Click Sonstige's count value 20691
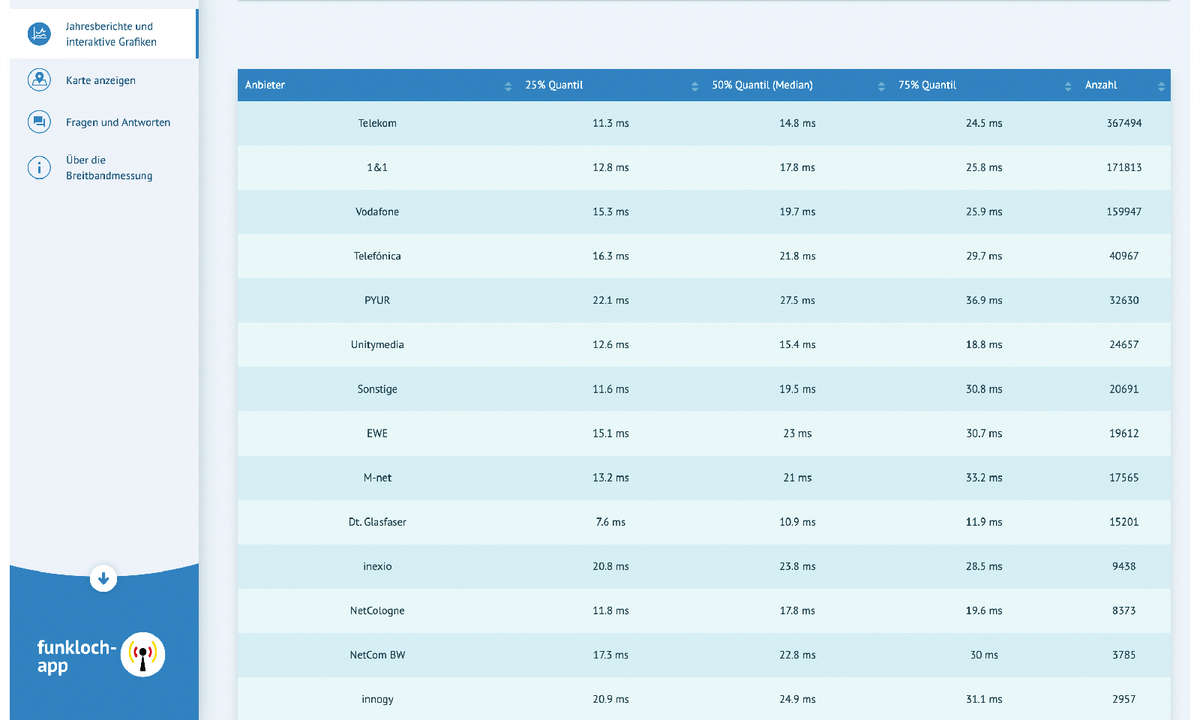 (x=1124, y=389)
